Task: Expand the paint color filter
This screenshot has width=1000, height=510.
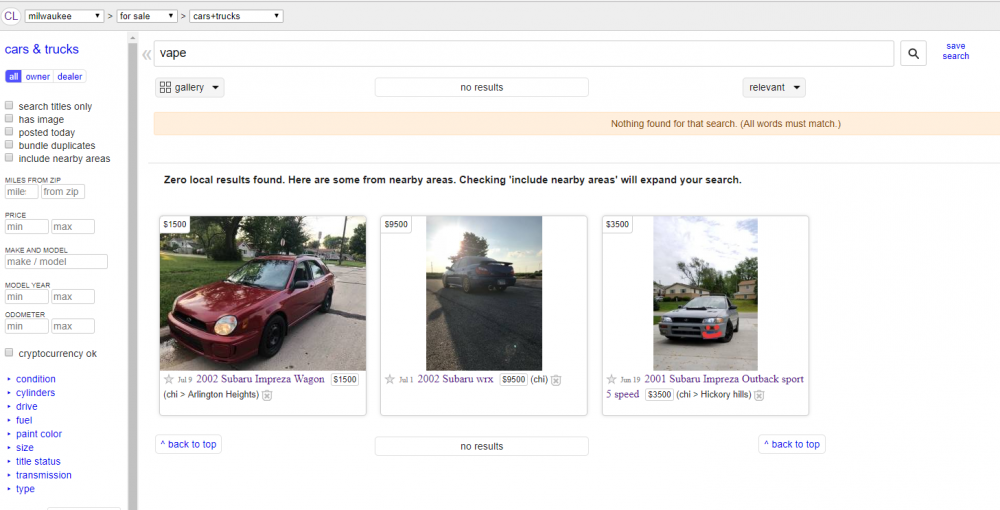Action: pyautogui.click(x=38, y=434)
